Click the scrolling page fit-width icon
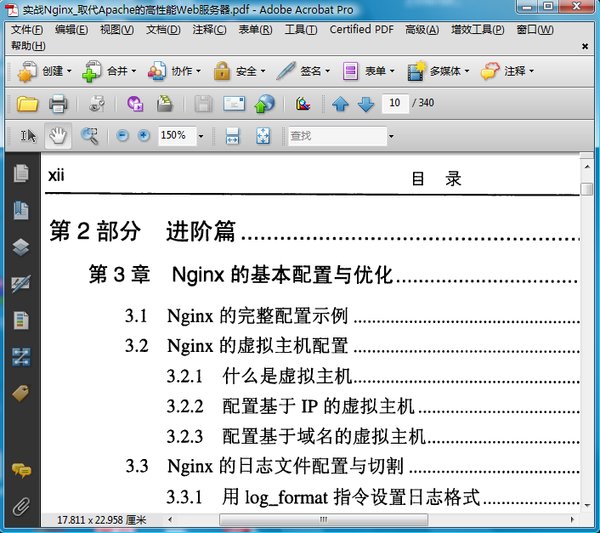 coord(233,136)
